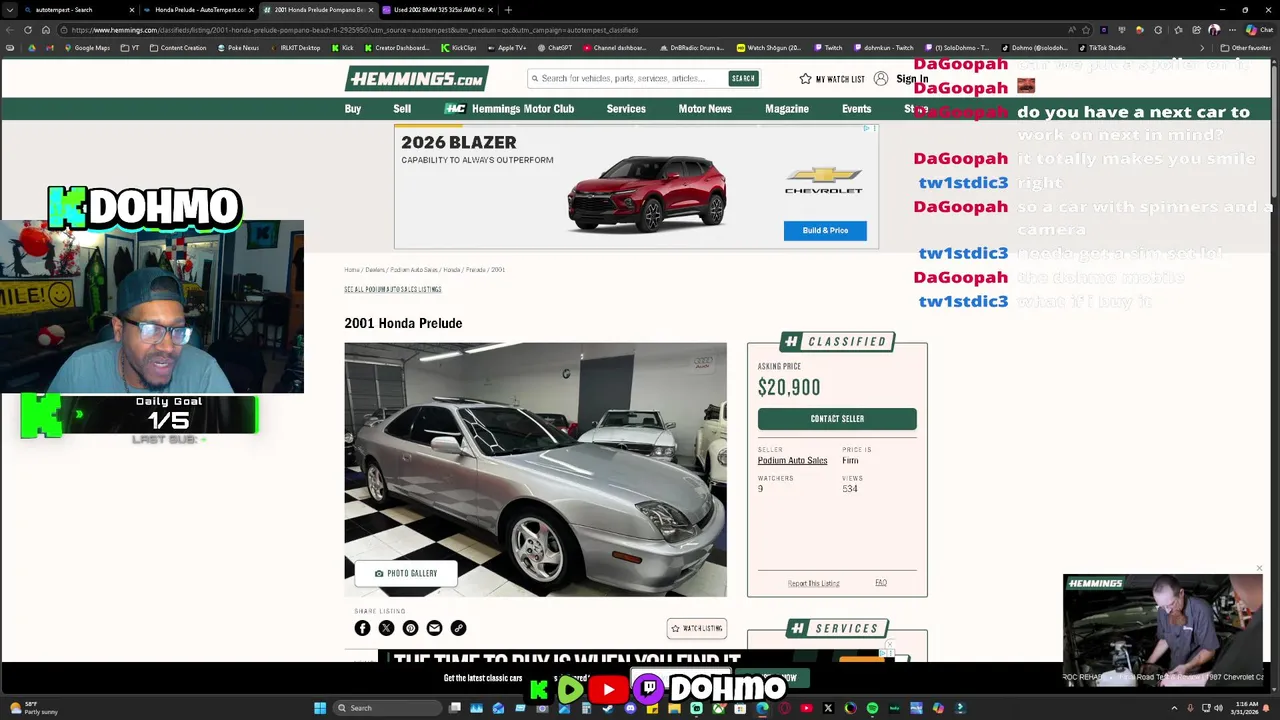Click Build & Price in Blazer ad
This screenshot has height=720, width=1280.
point(825,231)
